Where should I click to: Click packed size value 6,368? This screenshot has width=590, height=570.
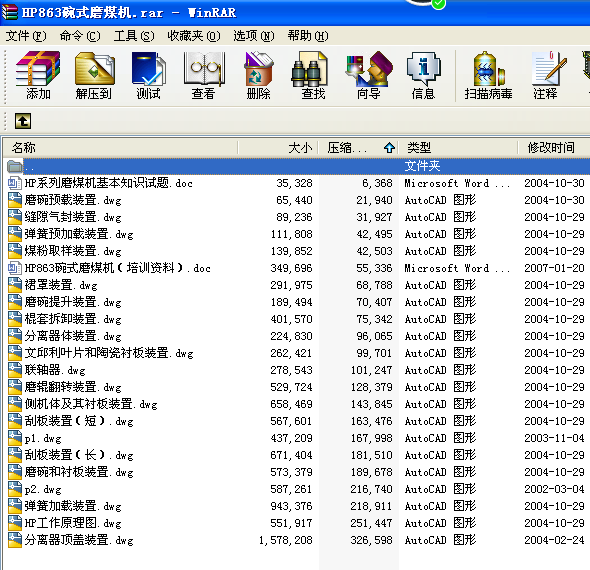click(x=377, y=183)
